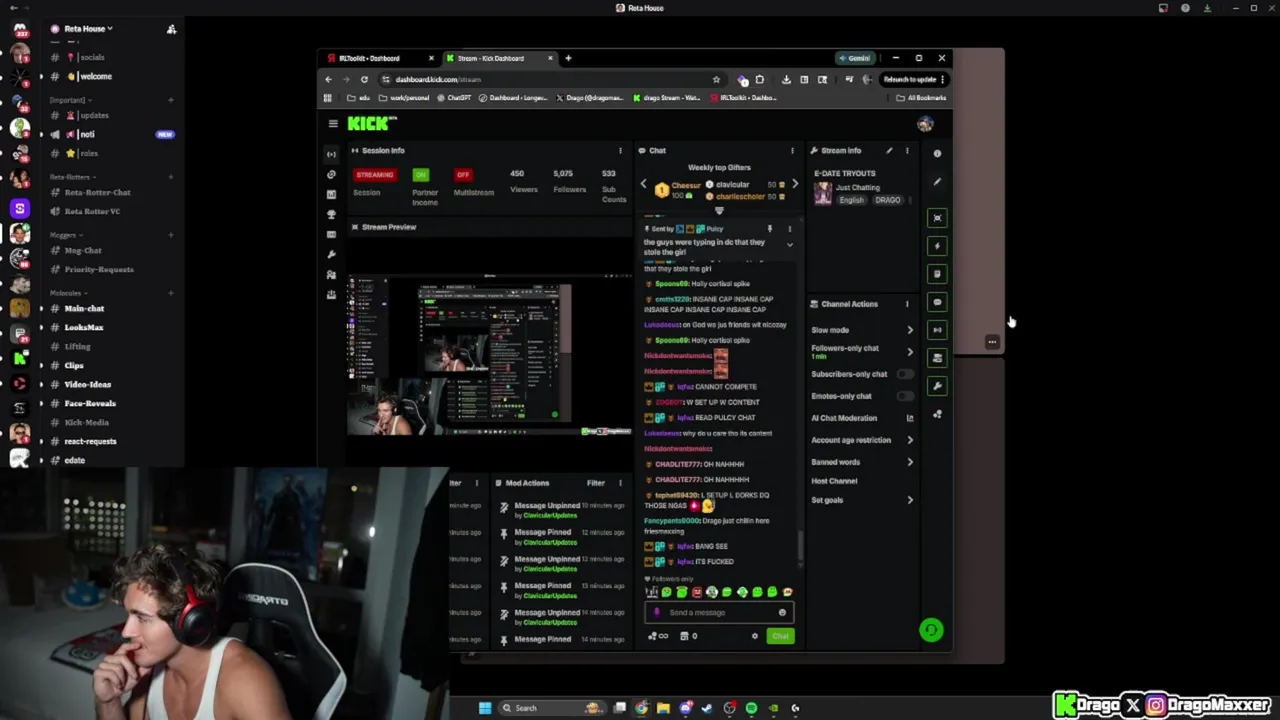
Task: Expand Slow mode settings
Action: pyautogui.click(x=910, y=330)
